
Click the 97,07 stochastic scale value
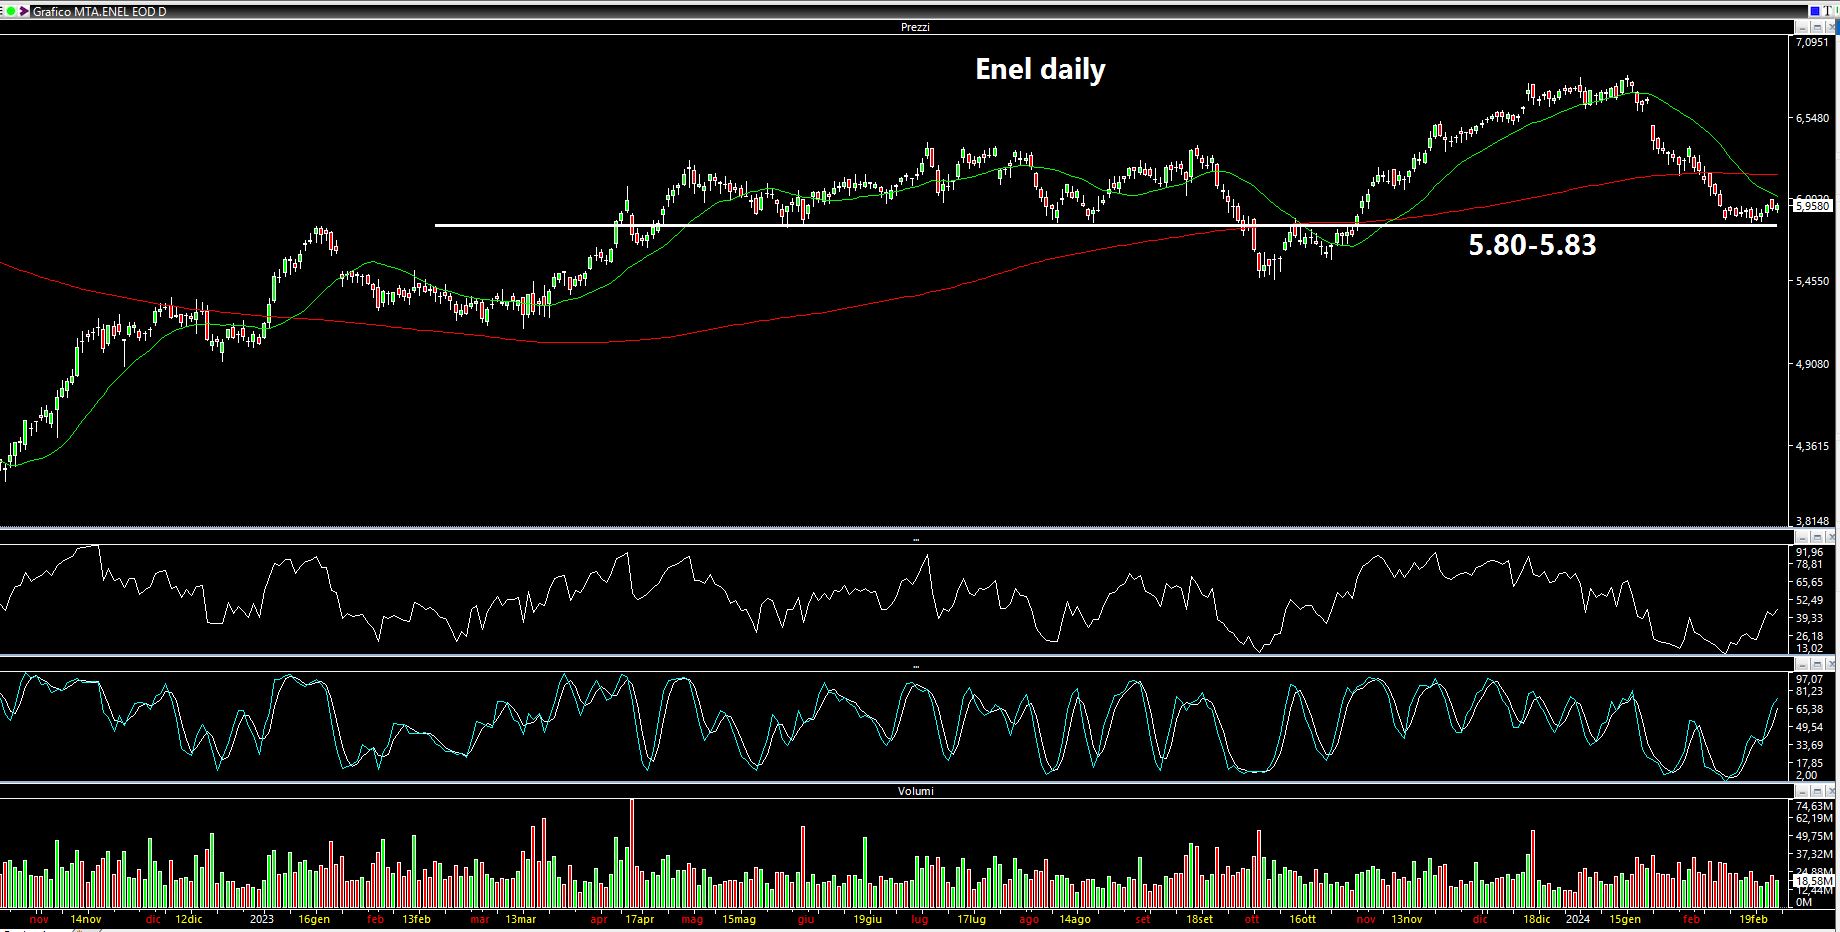coord(1810,679)
